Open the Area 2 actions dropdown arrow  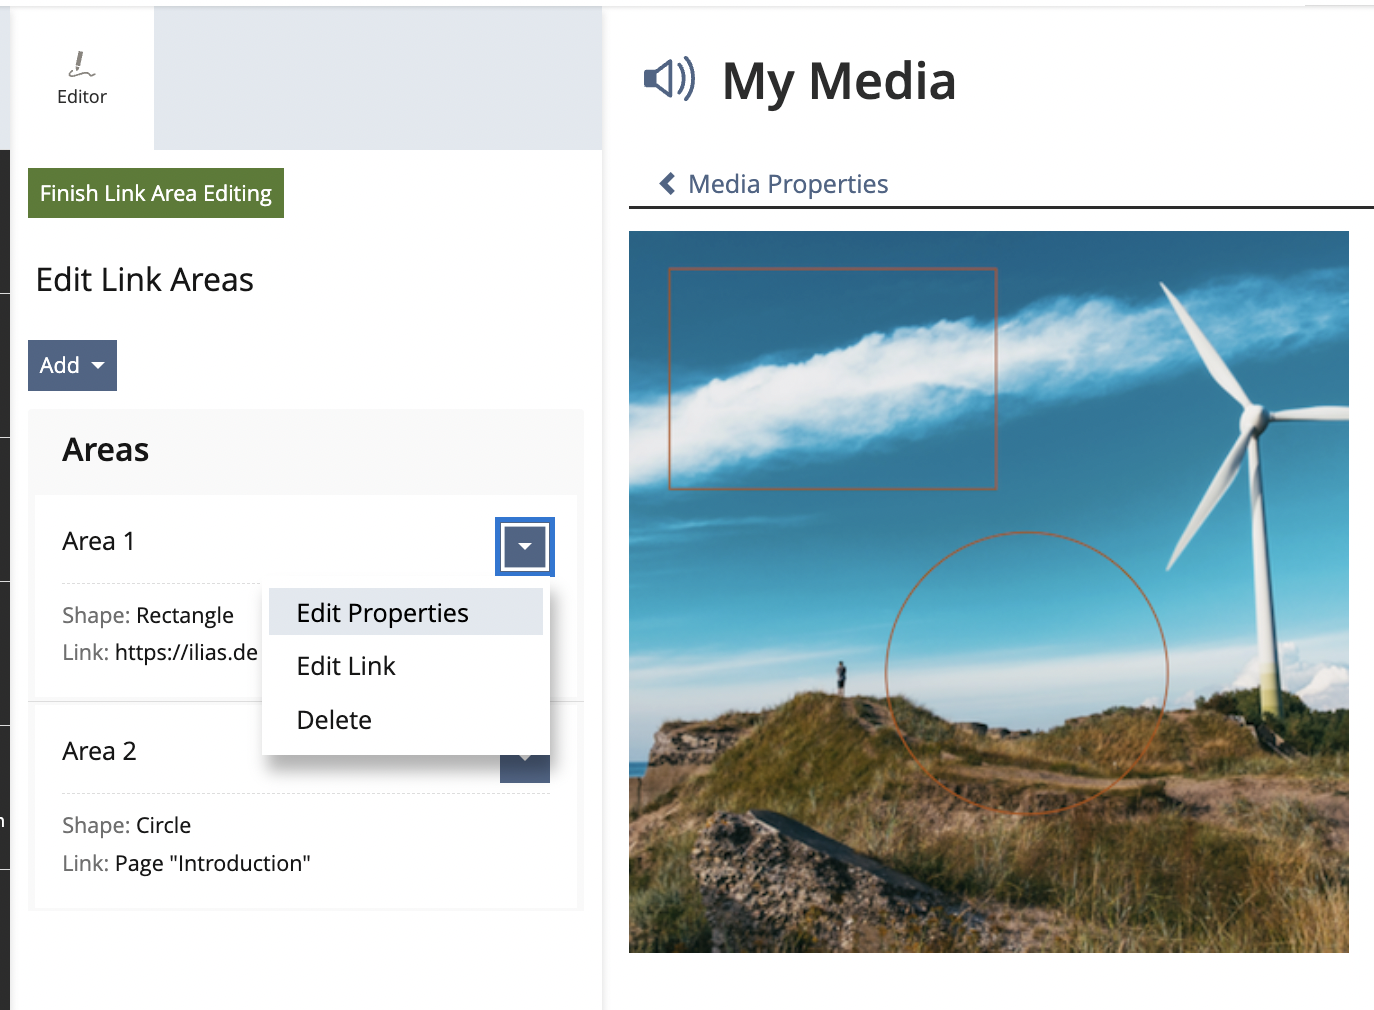pyautogui.click(x=524, y=770)
